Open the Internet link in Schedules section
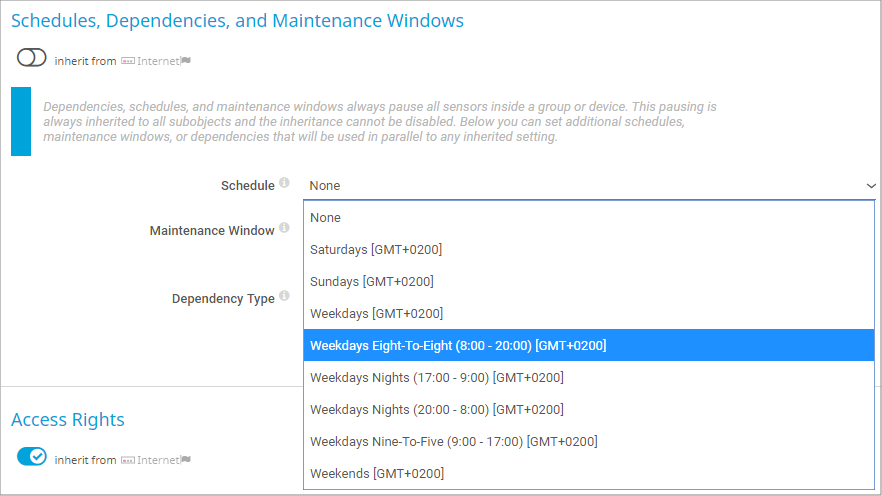This screenshot has width=882, height=496. 158,61
